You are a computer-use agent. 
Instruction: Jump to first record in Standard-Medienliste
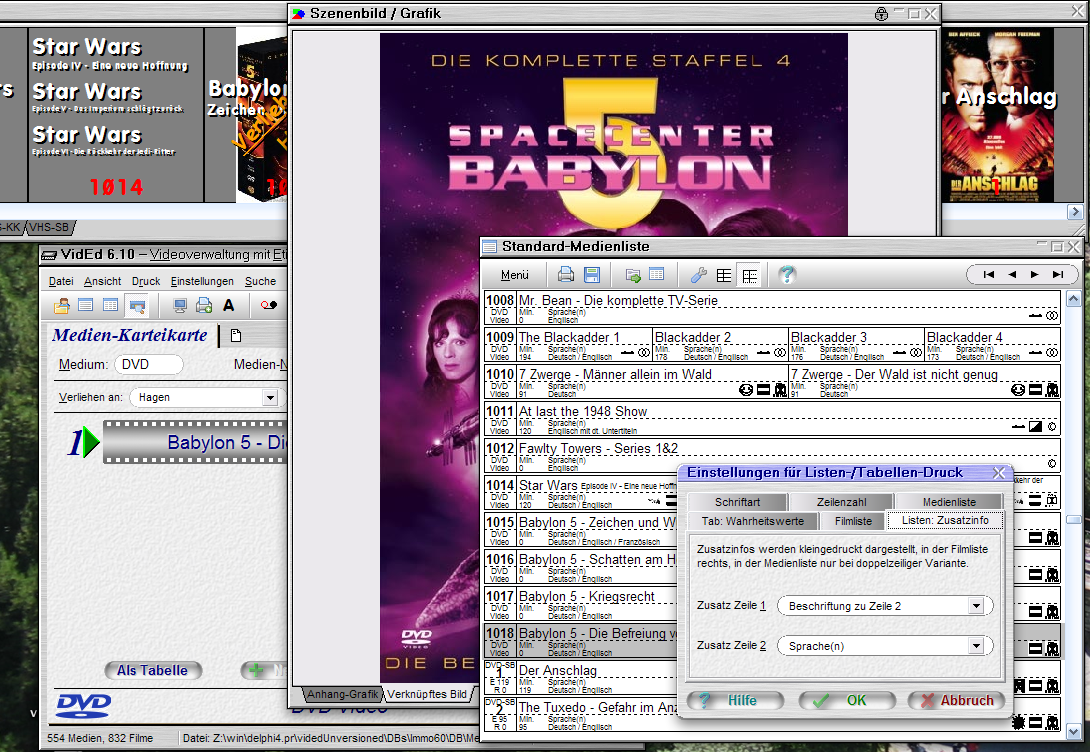(x=989, y=275)
